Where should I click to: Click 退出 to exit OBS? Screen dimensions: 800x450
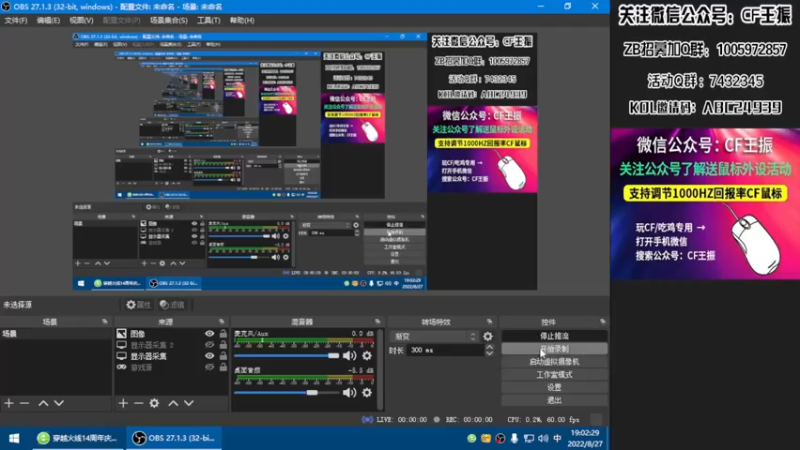click(x=554, y=400)
